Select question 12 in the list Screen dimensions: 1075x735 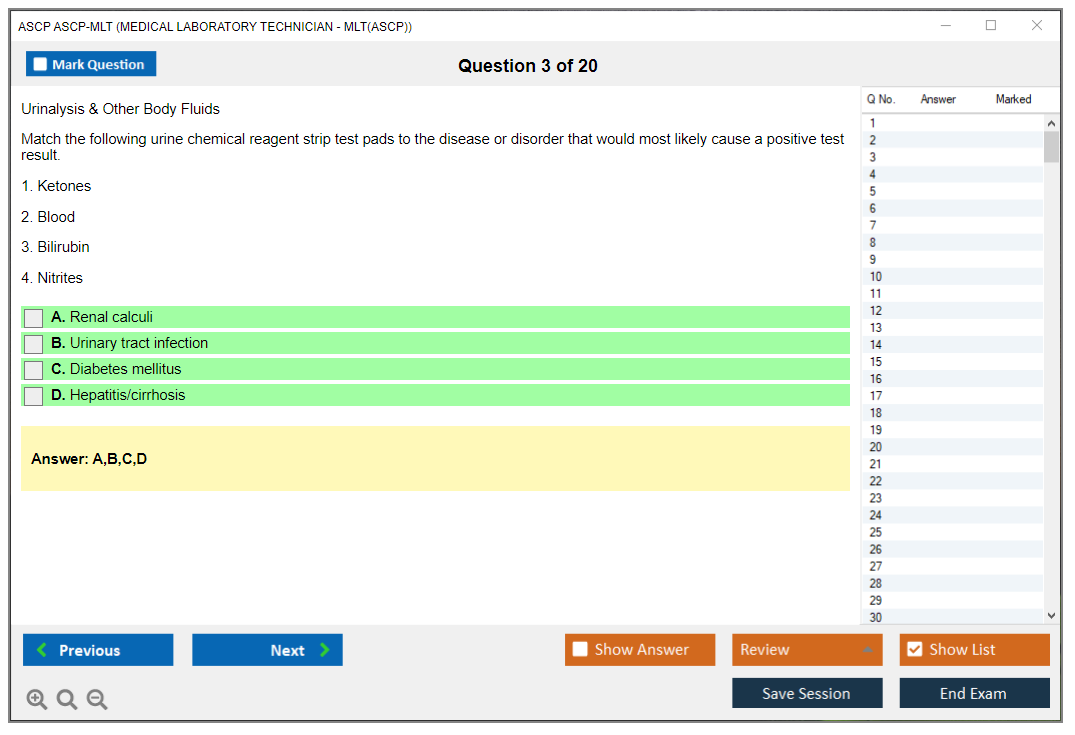(x=876, y=311)
